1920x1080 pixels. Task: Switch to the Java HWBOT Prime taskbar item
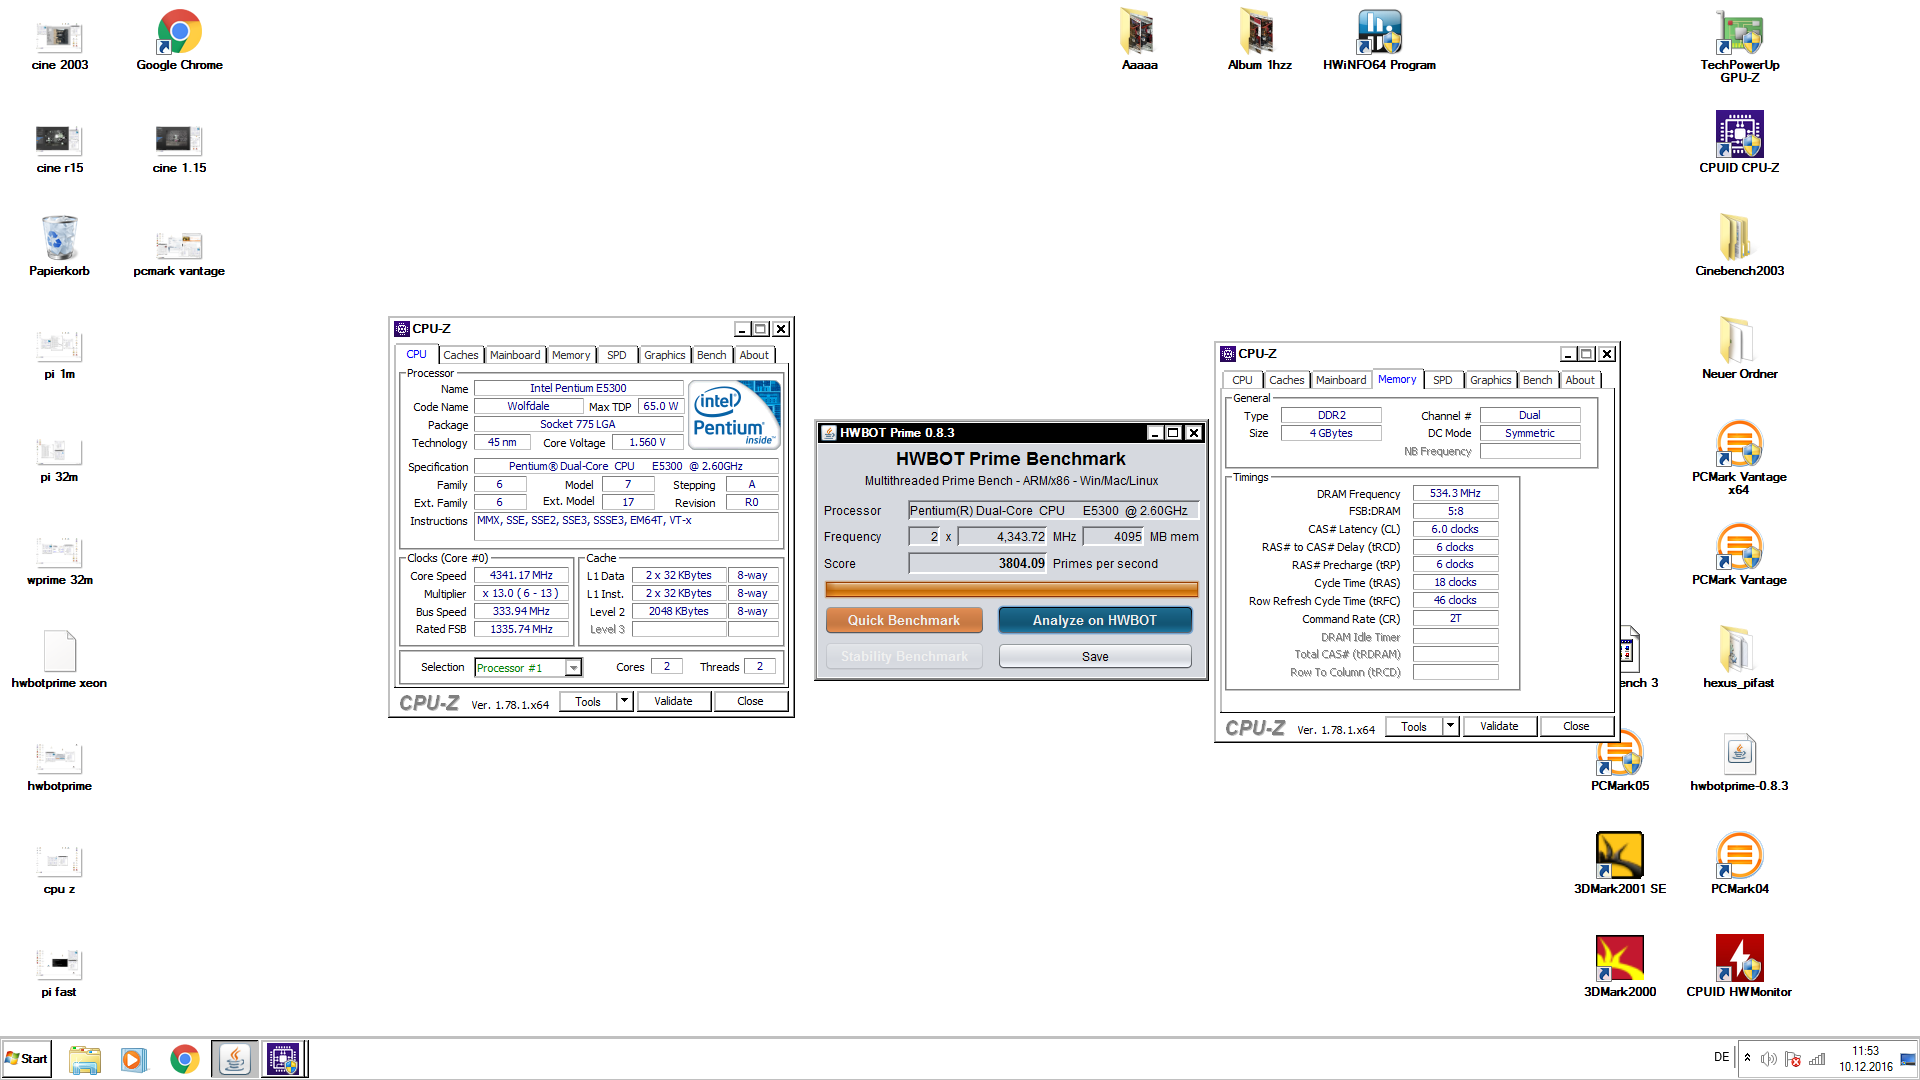(234, 1059)
